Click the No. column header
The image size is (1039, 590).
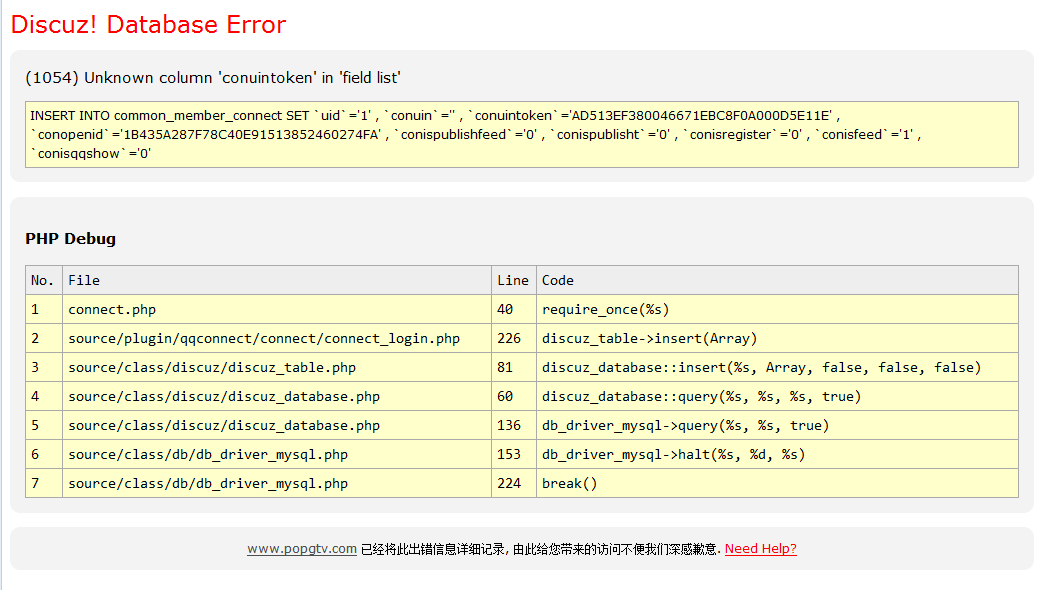pos(44,280)
